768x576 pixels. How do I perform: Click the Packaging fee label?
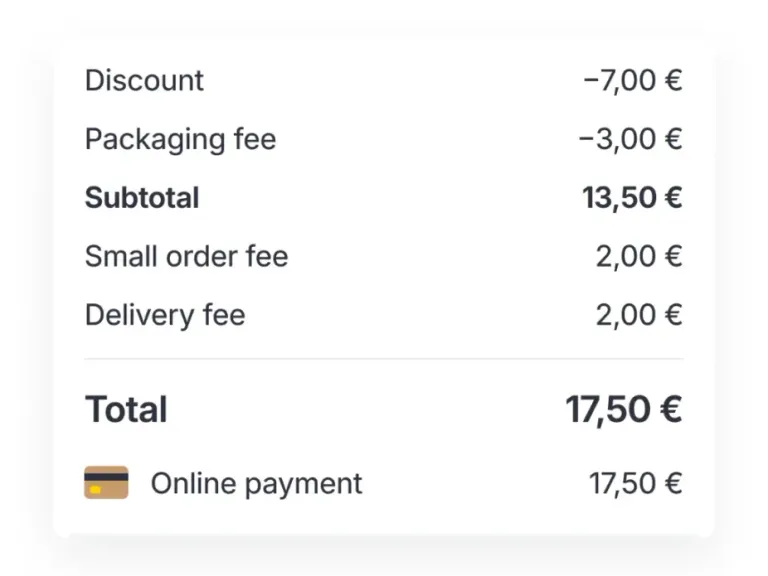point(180,139)
